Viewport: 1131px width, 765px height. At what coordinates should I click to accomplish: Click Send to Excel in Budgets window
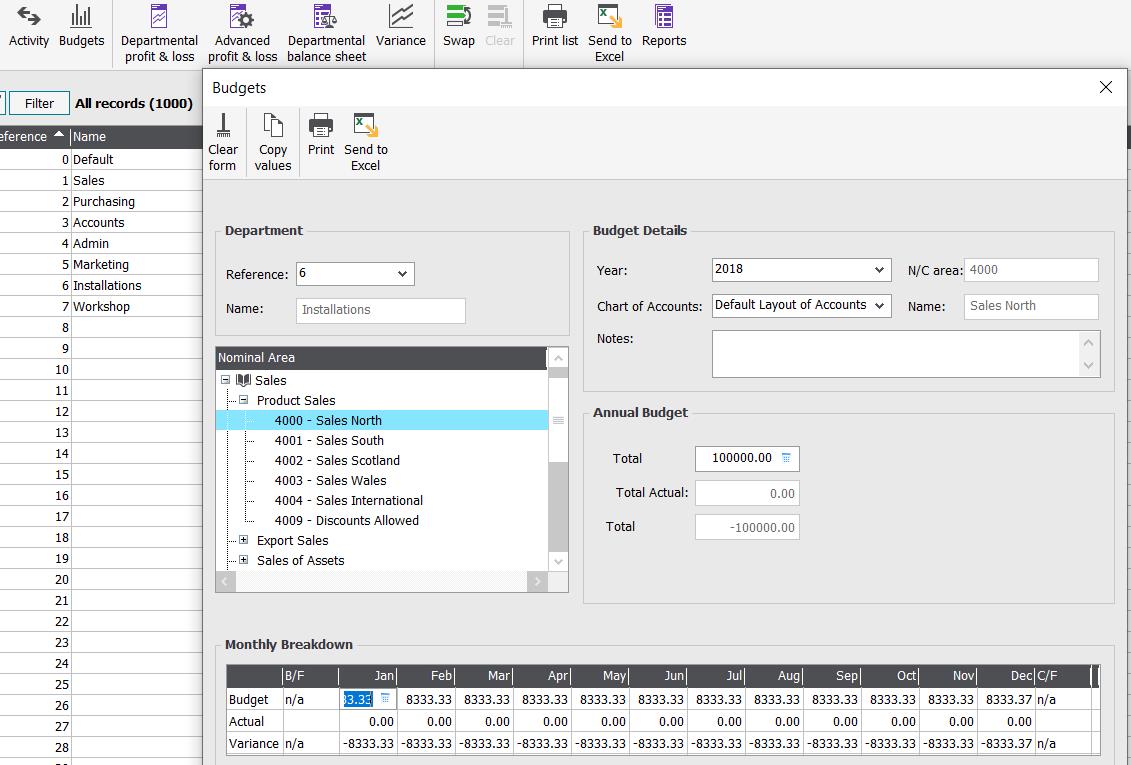point(366,143)
